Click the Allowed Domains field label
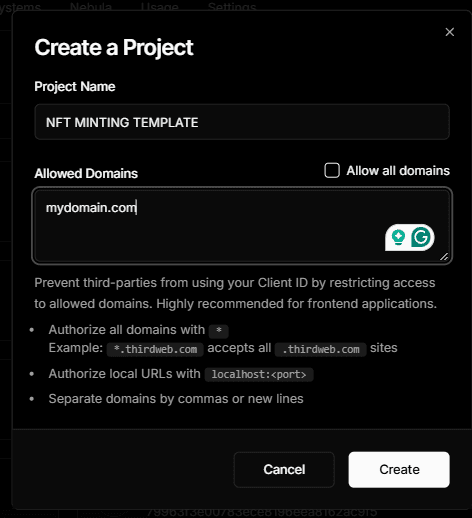Image resolution: width=472 pixels, height=518 pixels. 86,173
